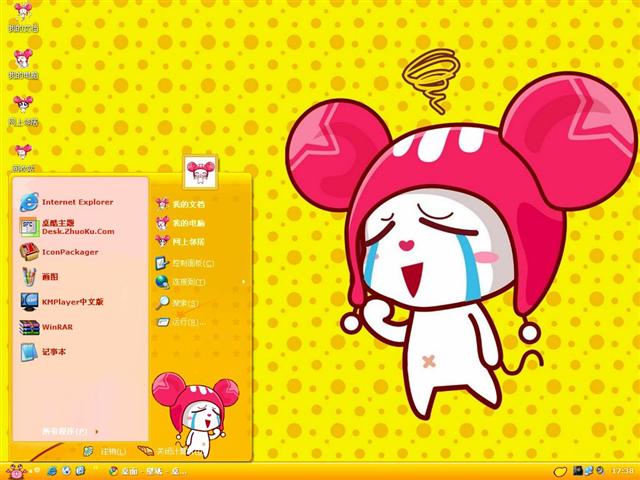The height and width of the screenshot is (480, 640).
Task: Open Internet Explorer in quick launch bar
Action: [52, 471]
